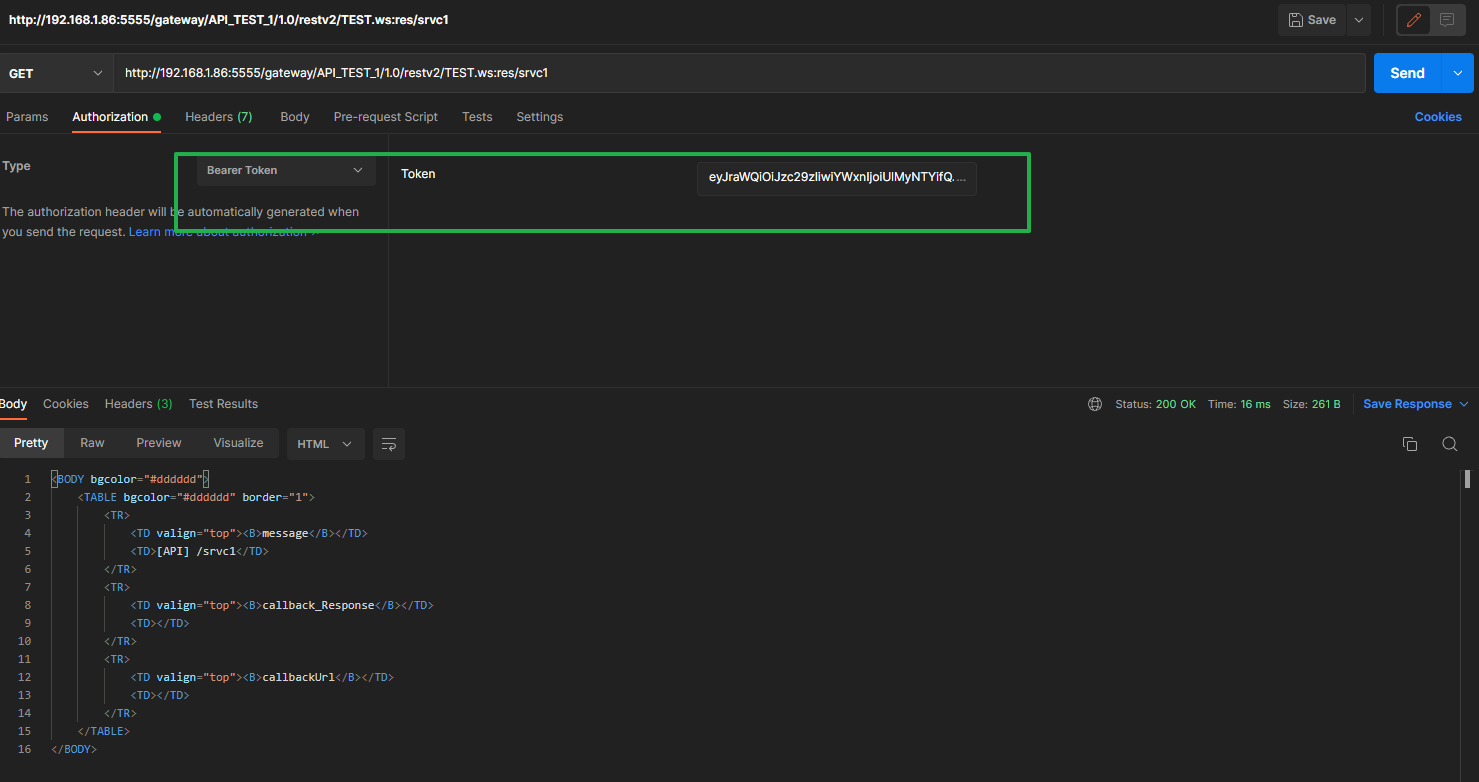Open the Pre-request Script tab
Viewport: 1479px width, 782px height.
385,117
